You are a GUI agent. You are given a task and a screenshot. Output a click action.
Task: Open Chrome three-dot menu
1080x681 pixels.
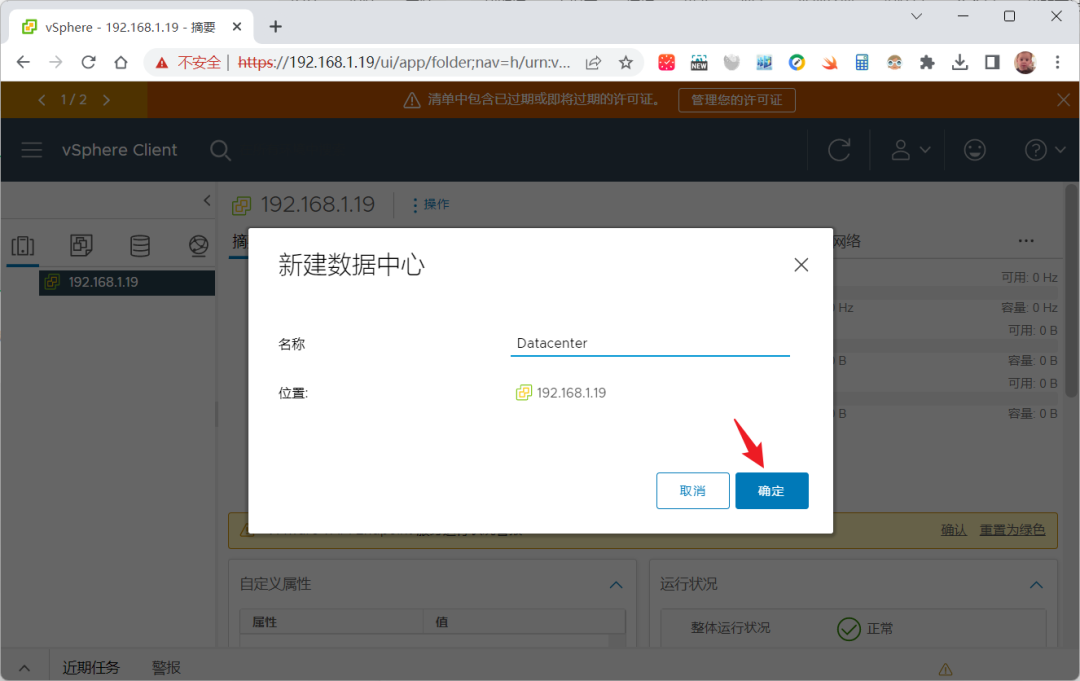pos(1057,63)
